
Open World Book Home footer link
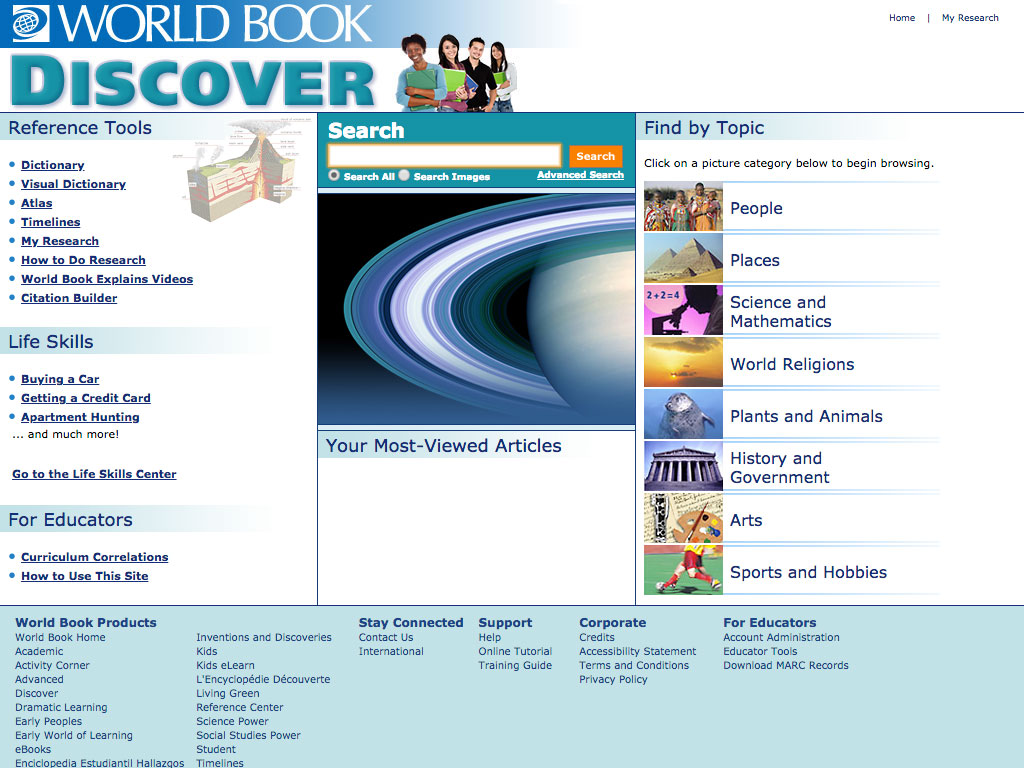(60, 637)
